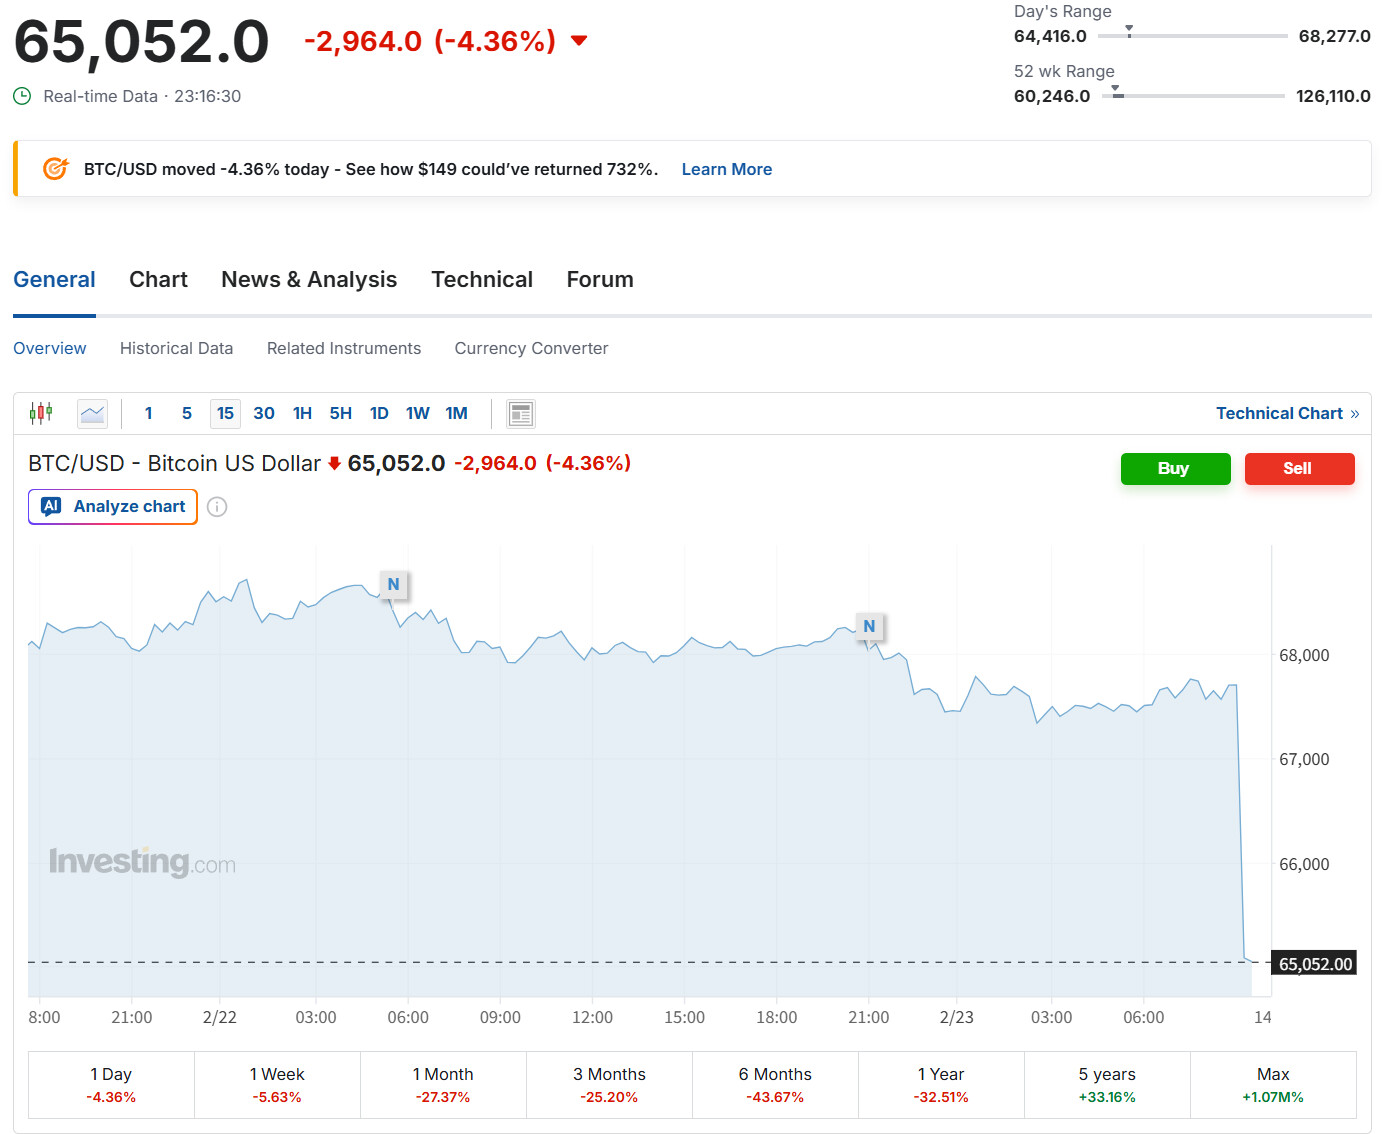Switch to candlestick chart type icon
This screenshot has width=1383, height=1134.
[41, 413]
